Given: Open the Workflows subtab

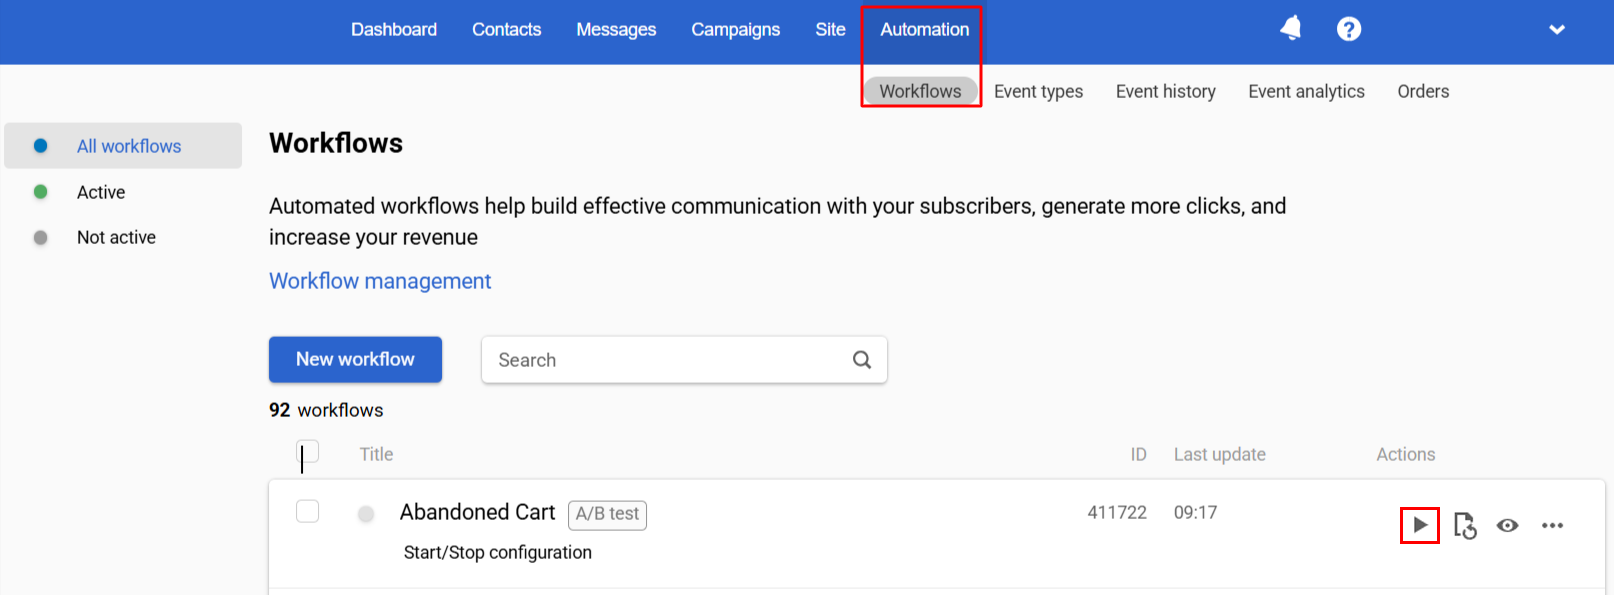Looking at the screenshot, I should 920,91.
